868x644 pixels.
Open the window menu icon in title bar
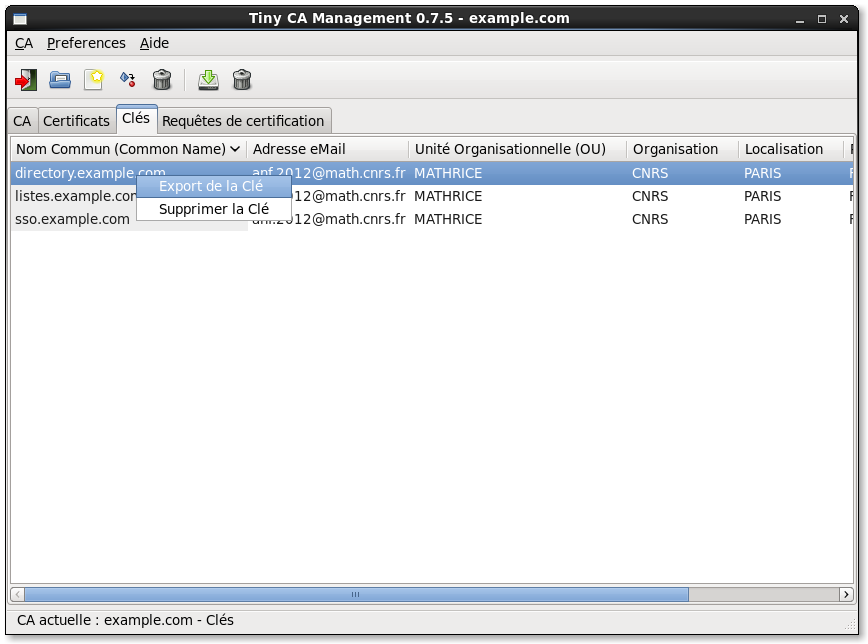pyautogui.click(x=20, y=18)
